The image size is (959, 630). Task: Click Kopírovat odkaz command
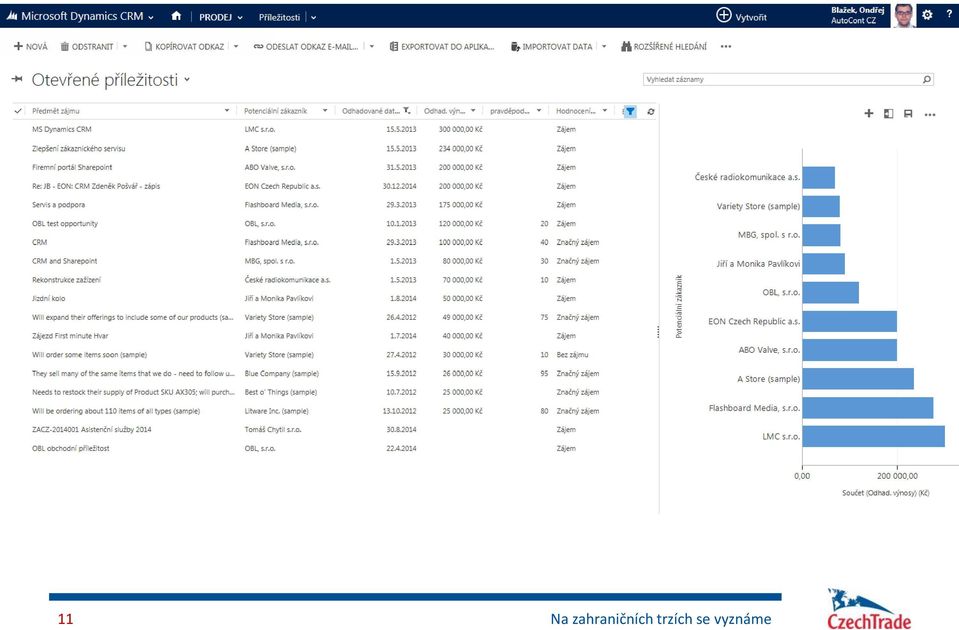(184, 46)
